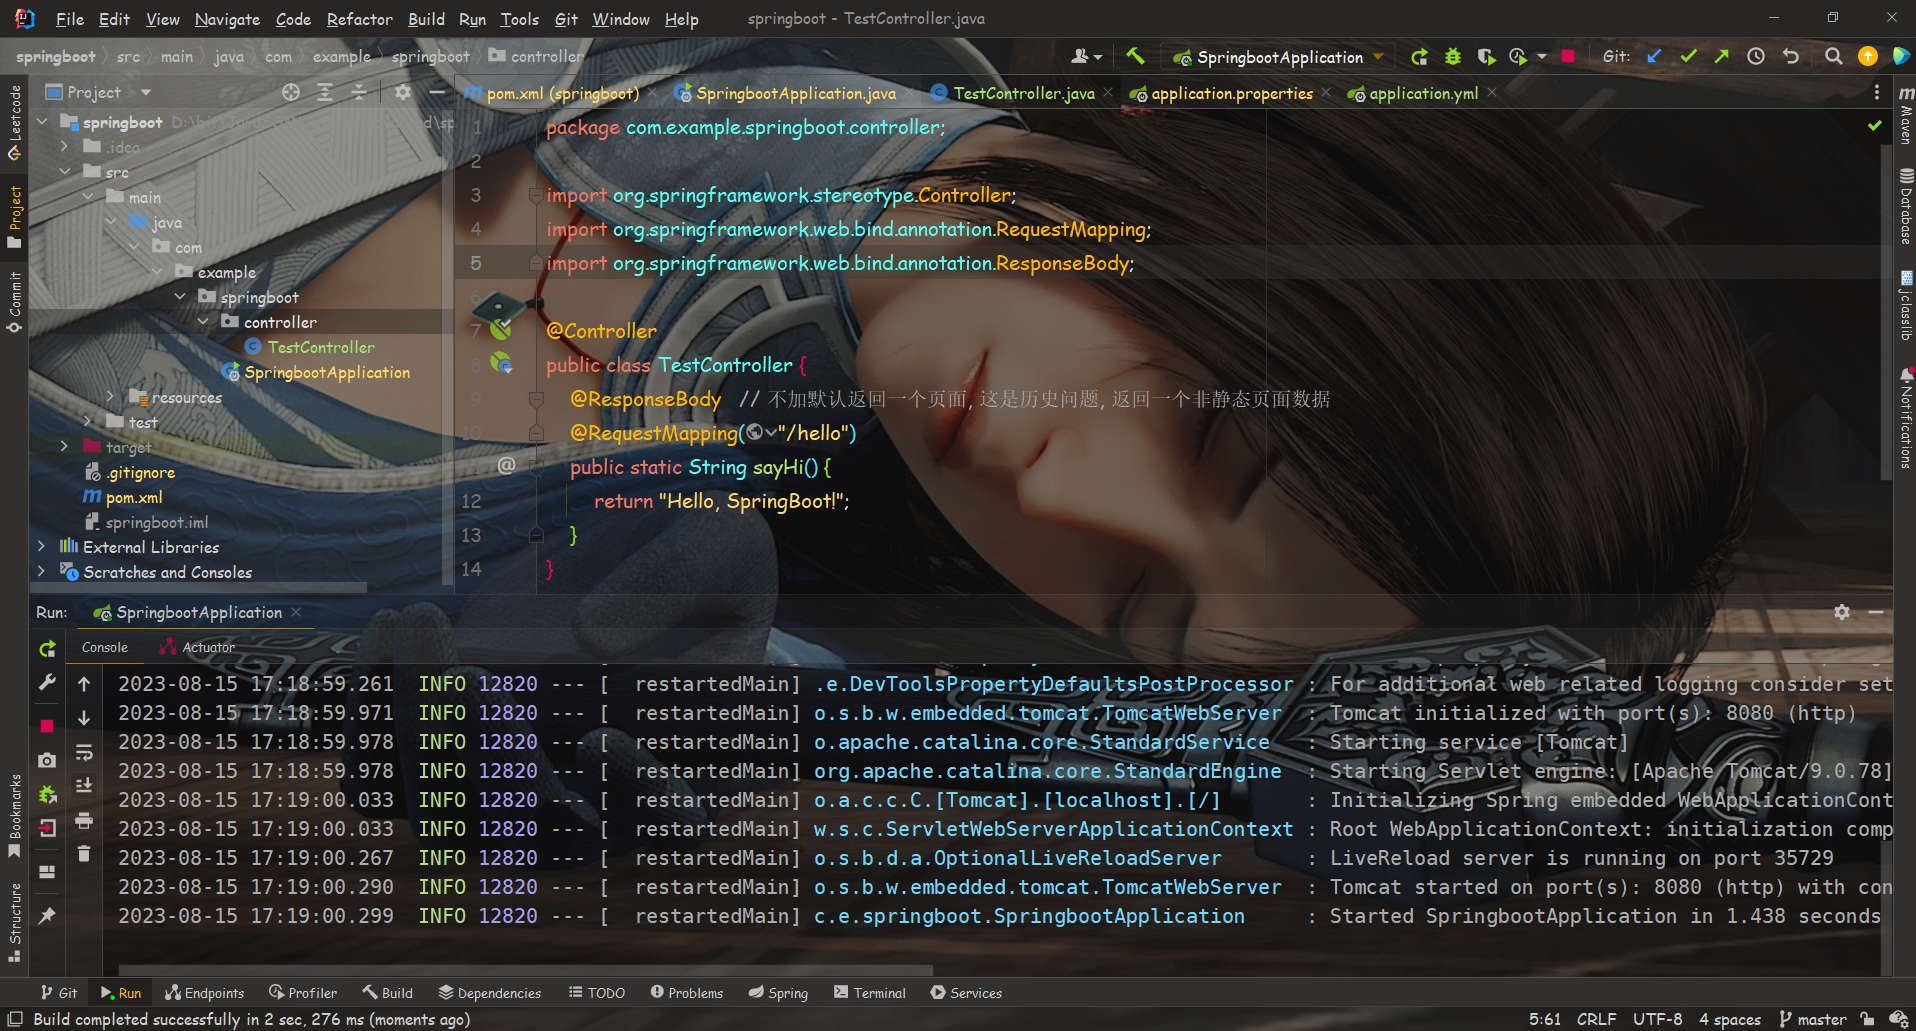The image size is (1916, 1031).
Task: Expand the target folder
Action: point(65,447)
